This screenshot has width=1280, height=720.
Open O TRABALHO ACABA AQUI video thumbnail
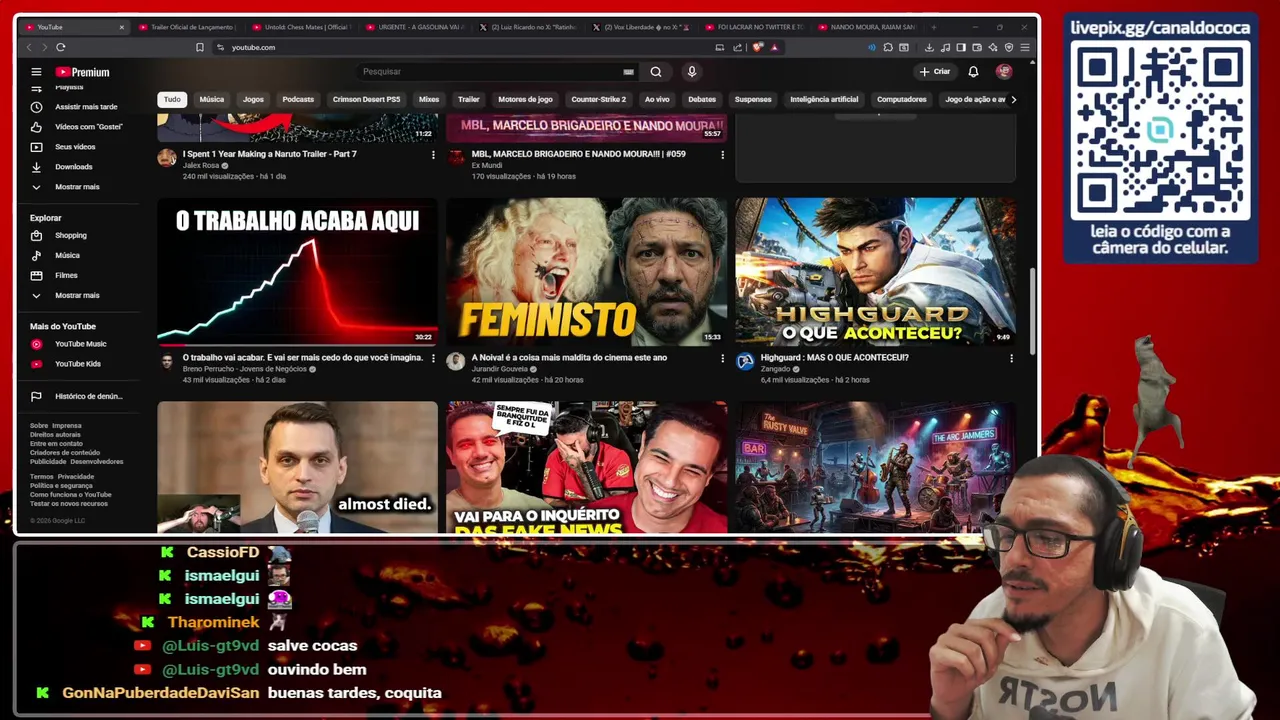tap(297, 271)
